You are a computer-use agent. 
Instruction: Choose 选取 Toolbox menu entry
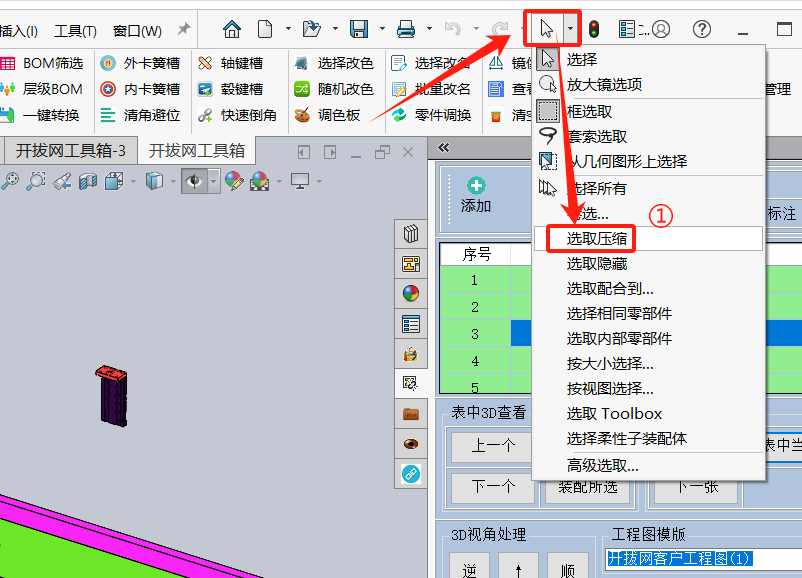(649, 413)
